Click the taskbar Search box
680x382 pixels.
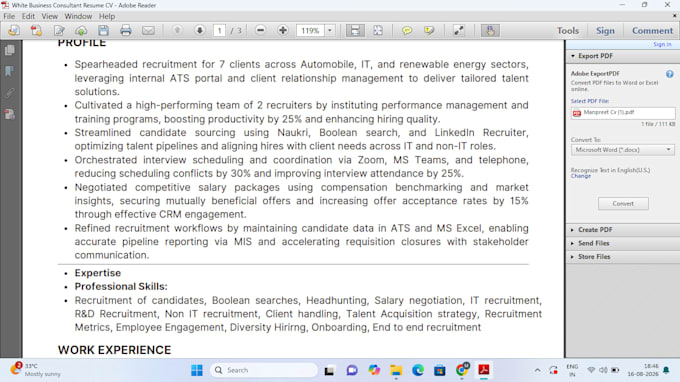click(x=264, y=370)
